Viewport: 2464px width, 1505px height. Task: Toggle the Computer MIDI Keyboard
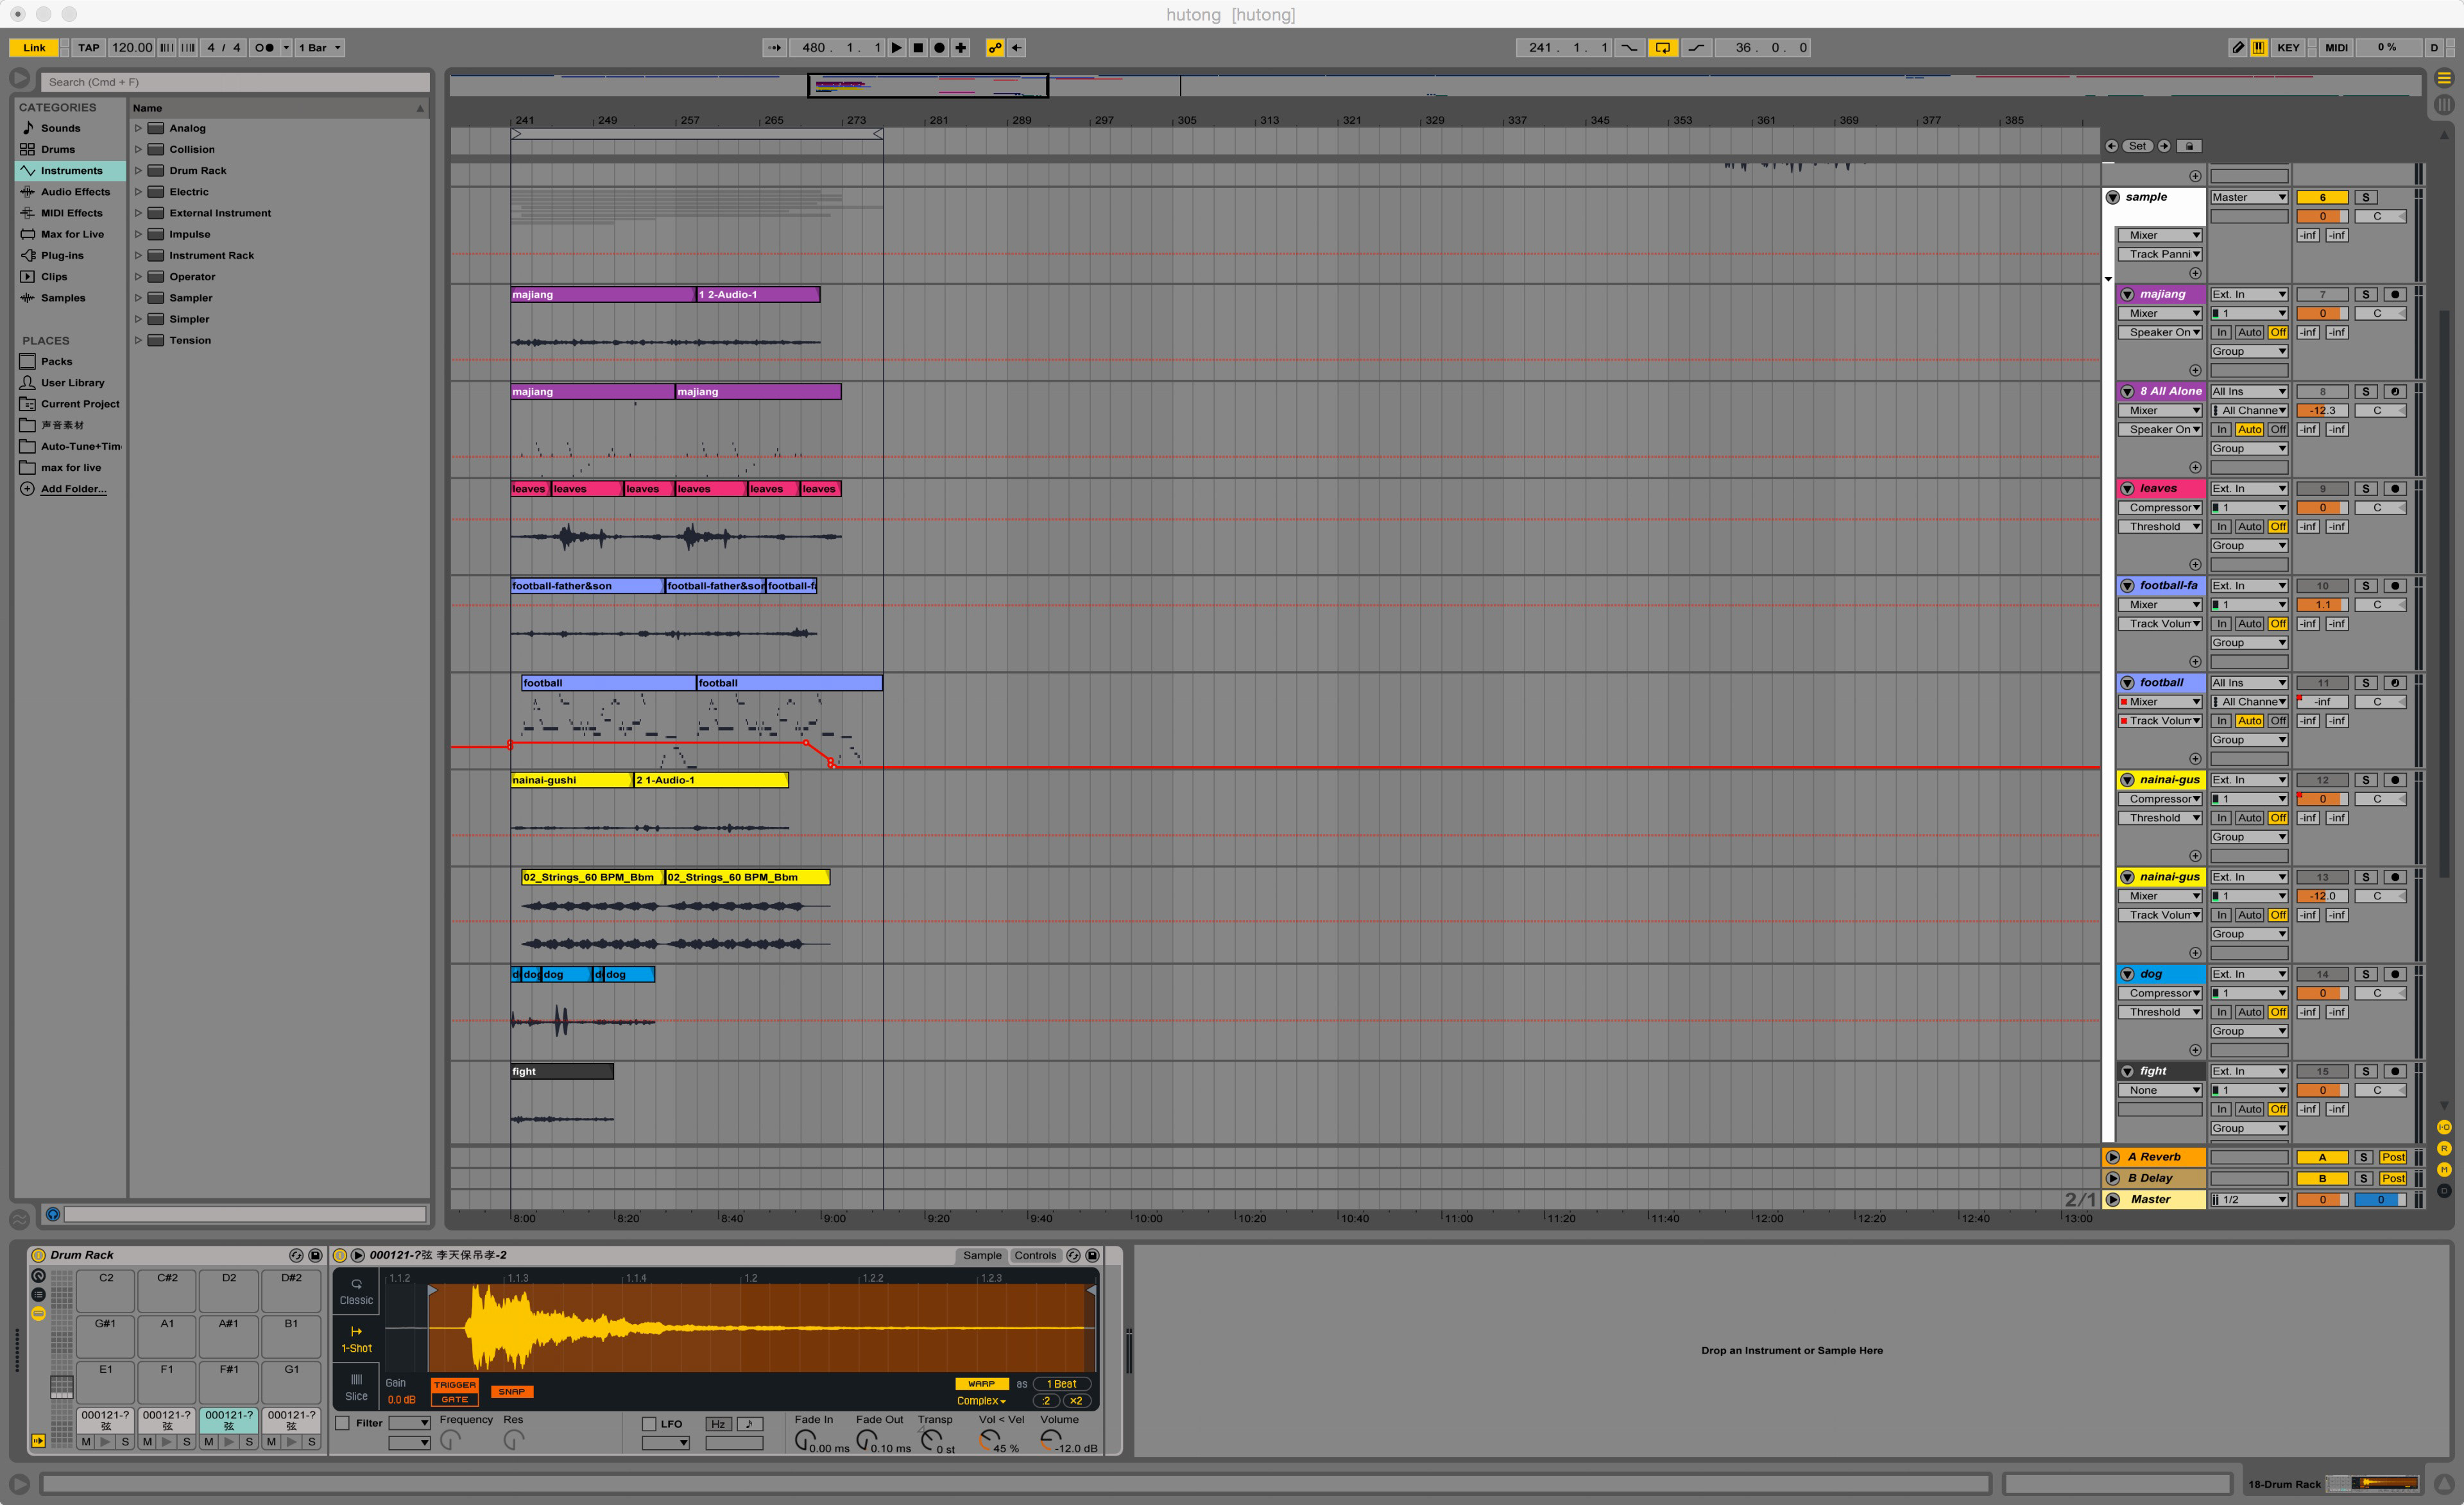click(x=2259, y=47)
